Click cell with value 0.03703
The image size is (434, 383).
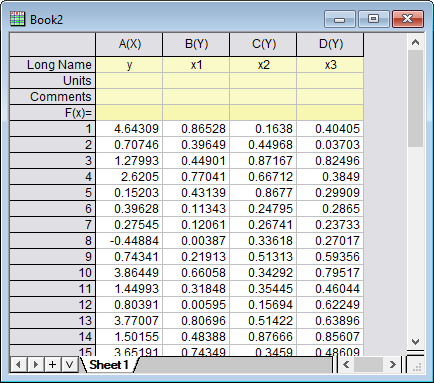click(330, 145)
